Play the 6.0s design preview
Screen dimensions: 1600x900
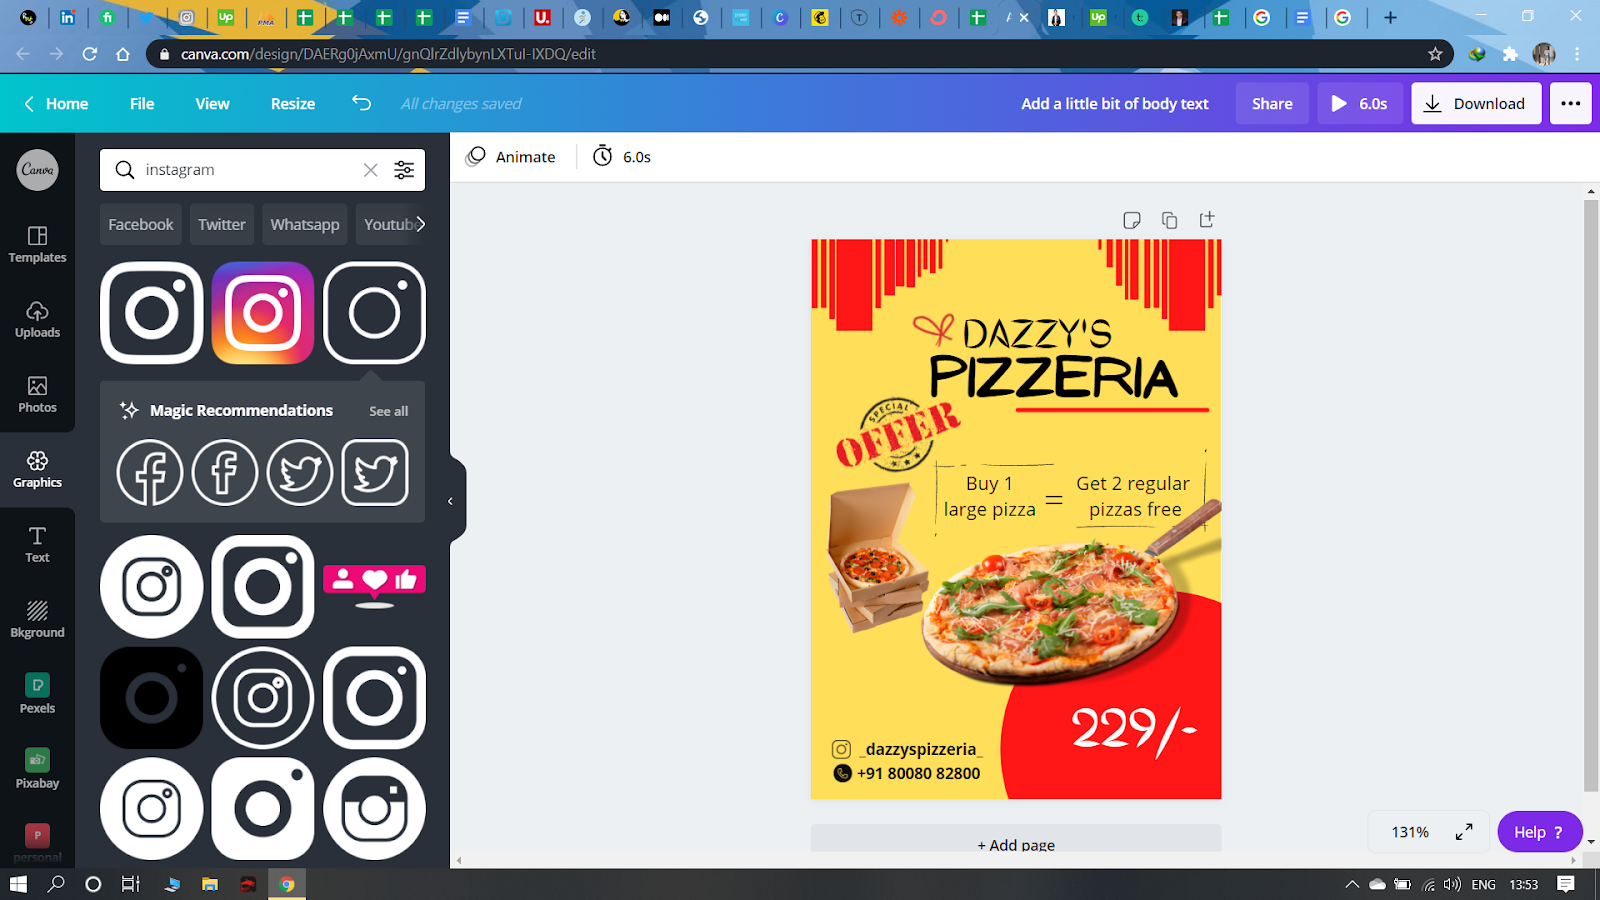coord(1360,103)
